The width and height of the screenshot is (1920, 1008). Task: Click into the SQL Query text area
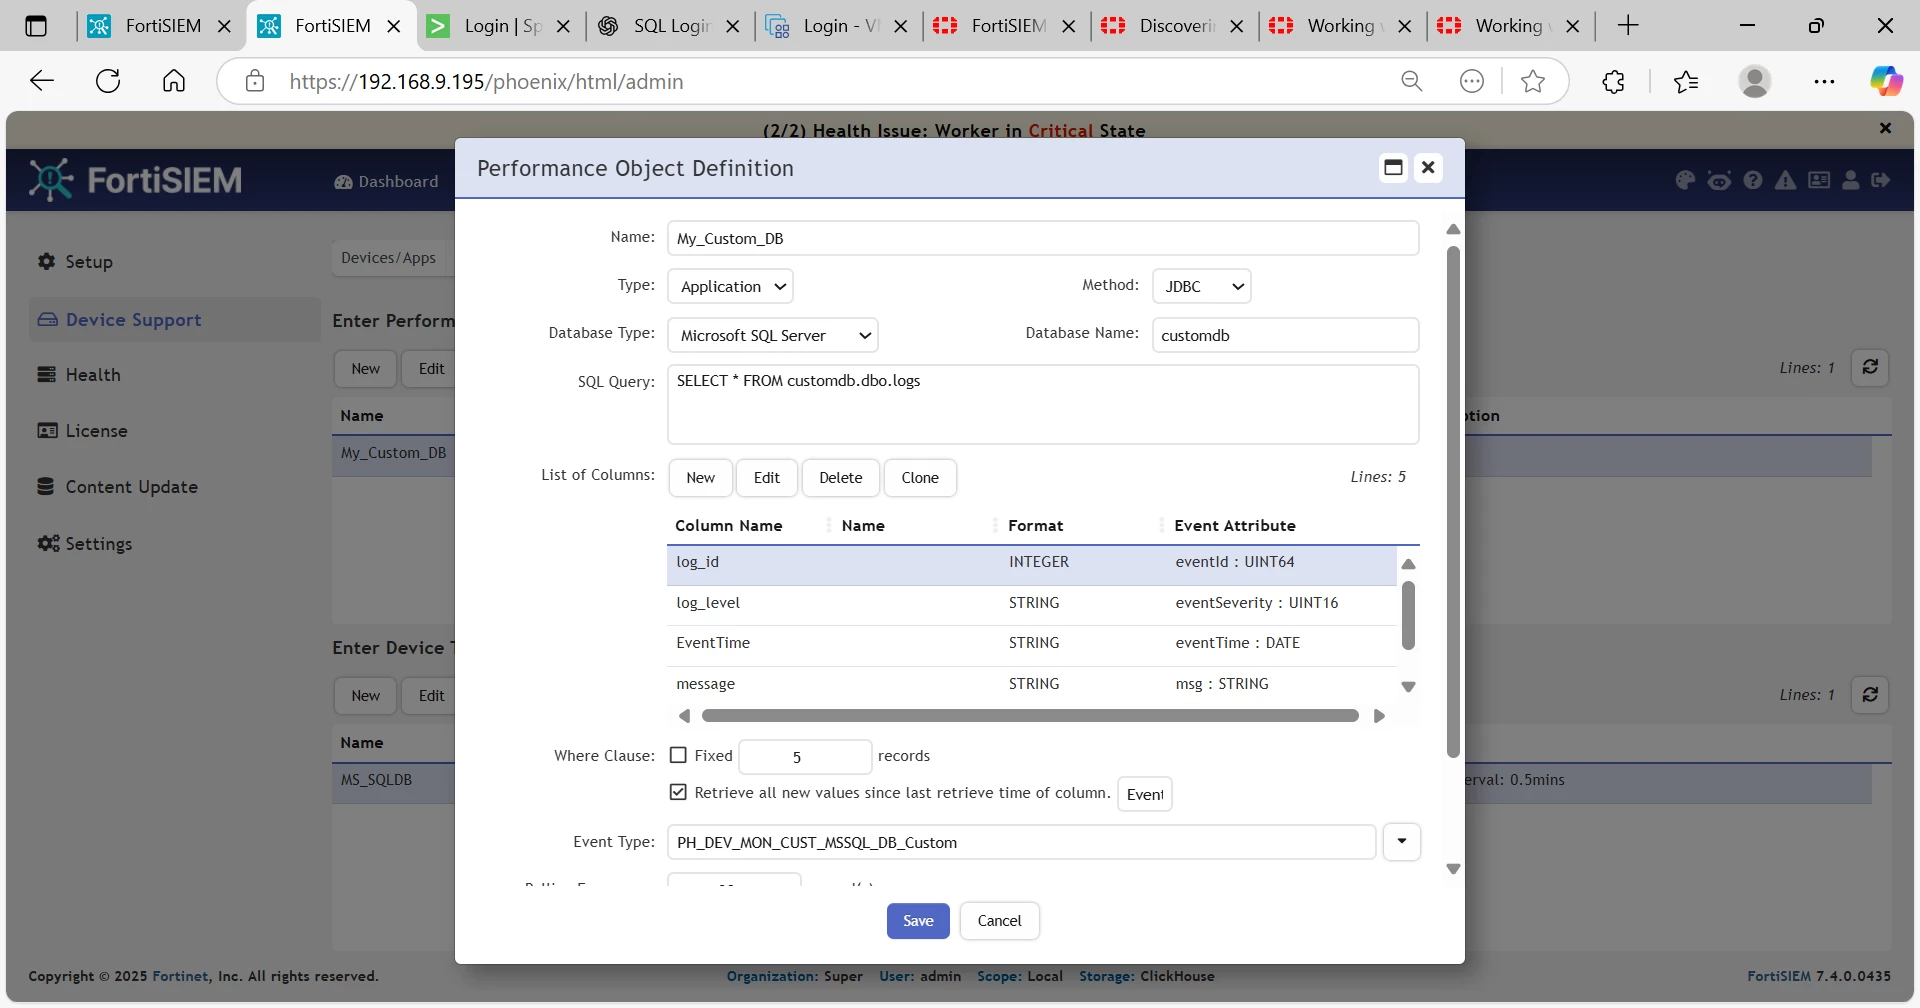1043,404
